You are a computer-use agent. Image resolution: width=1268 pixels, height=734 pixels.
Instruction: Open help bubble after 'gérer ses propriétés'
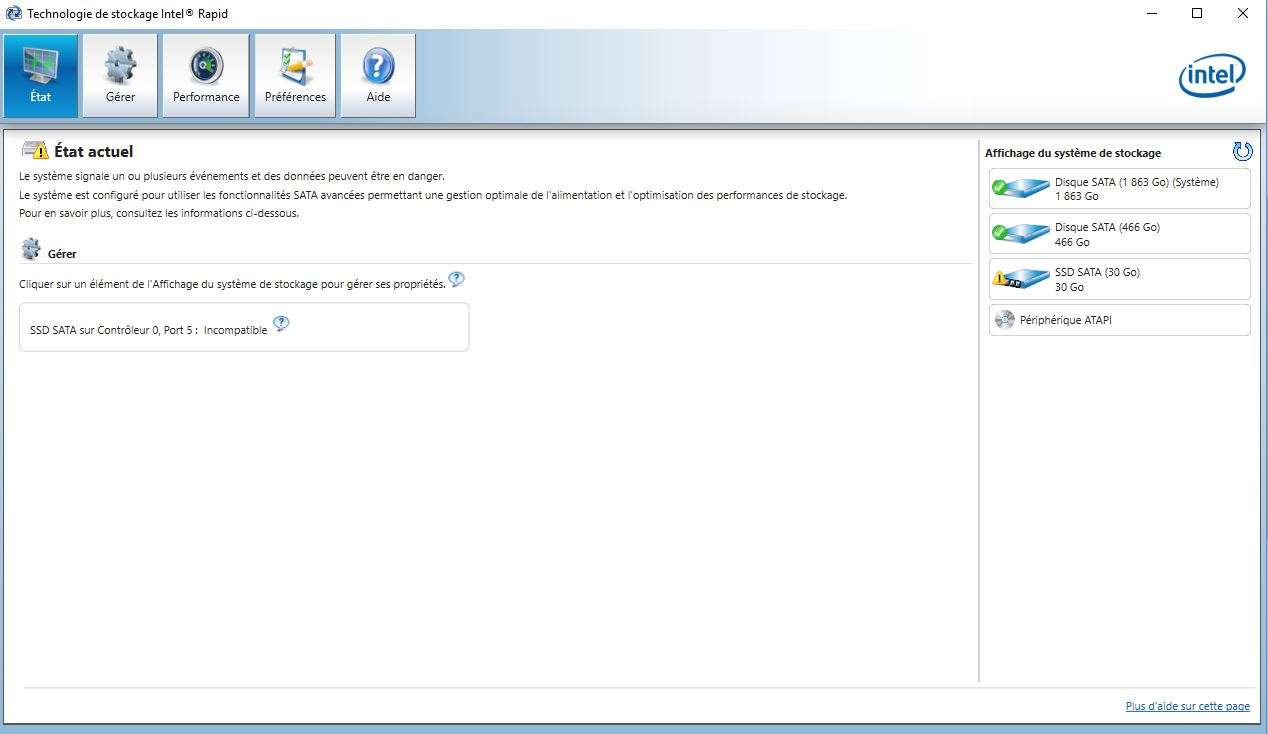point(456,279)
